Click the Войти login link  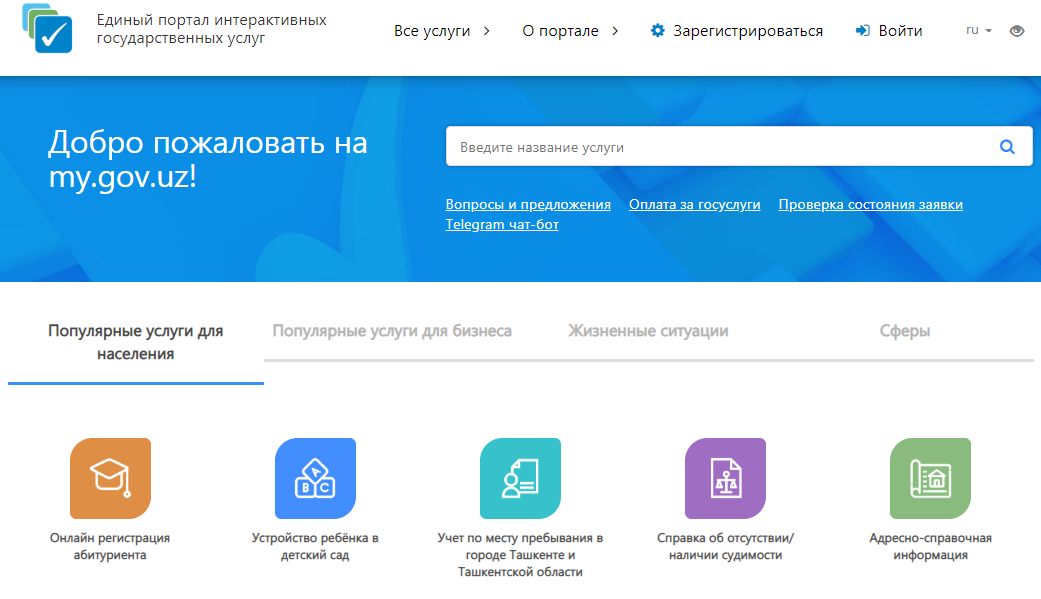900,31
